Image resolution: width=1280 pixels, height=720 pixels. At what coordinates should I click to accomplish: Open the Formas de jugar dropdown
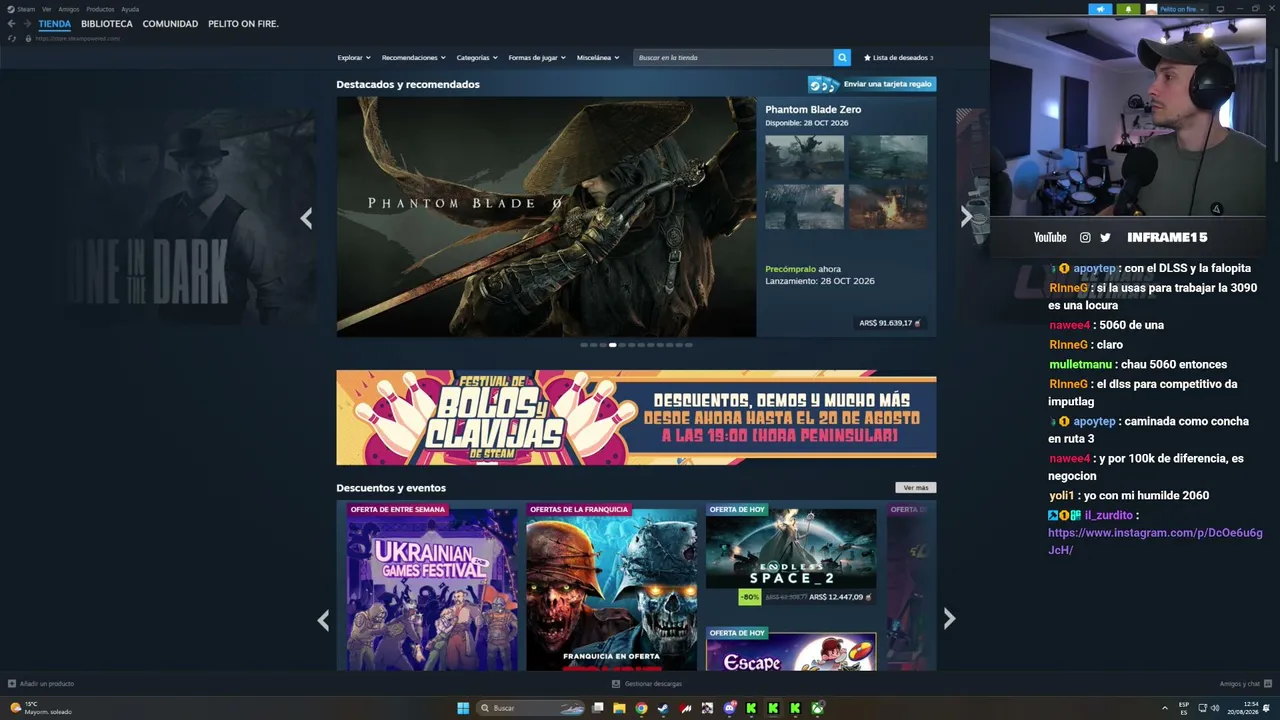[x=537, y=58]
